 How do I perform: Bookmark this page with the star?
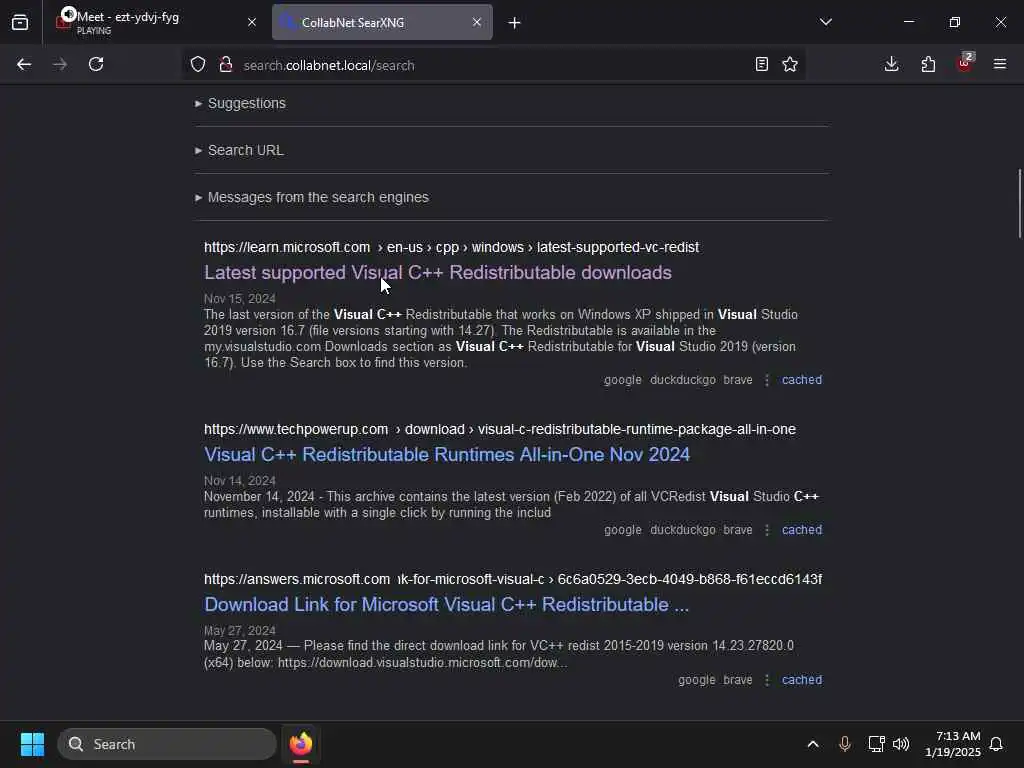(x=790, y=64)
